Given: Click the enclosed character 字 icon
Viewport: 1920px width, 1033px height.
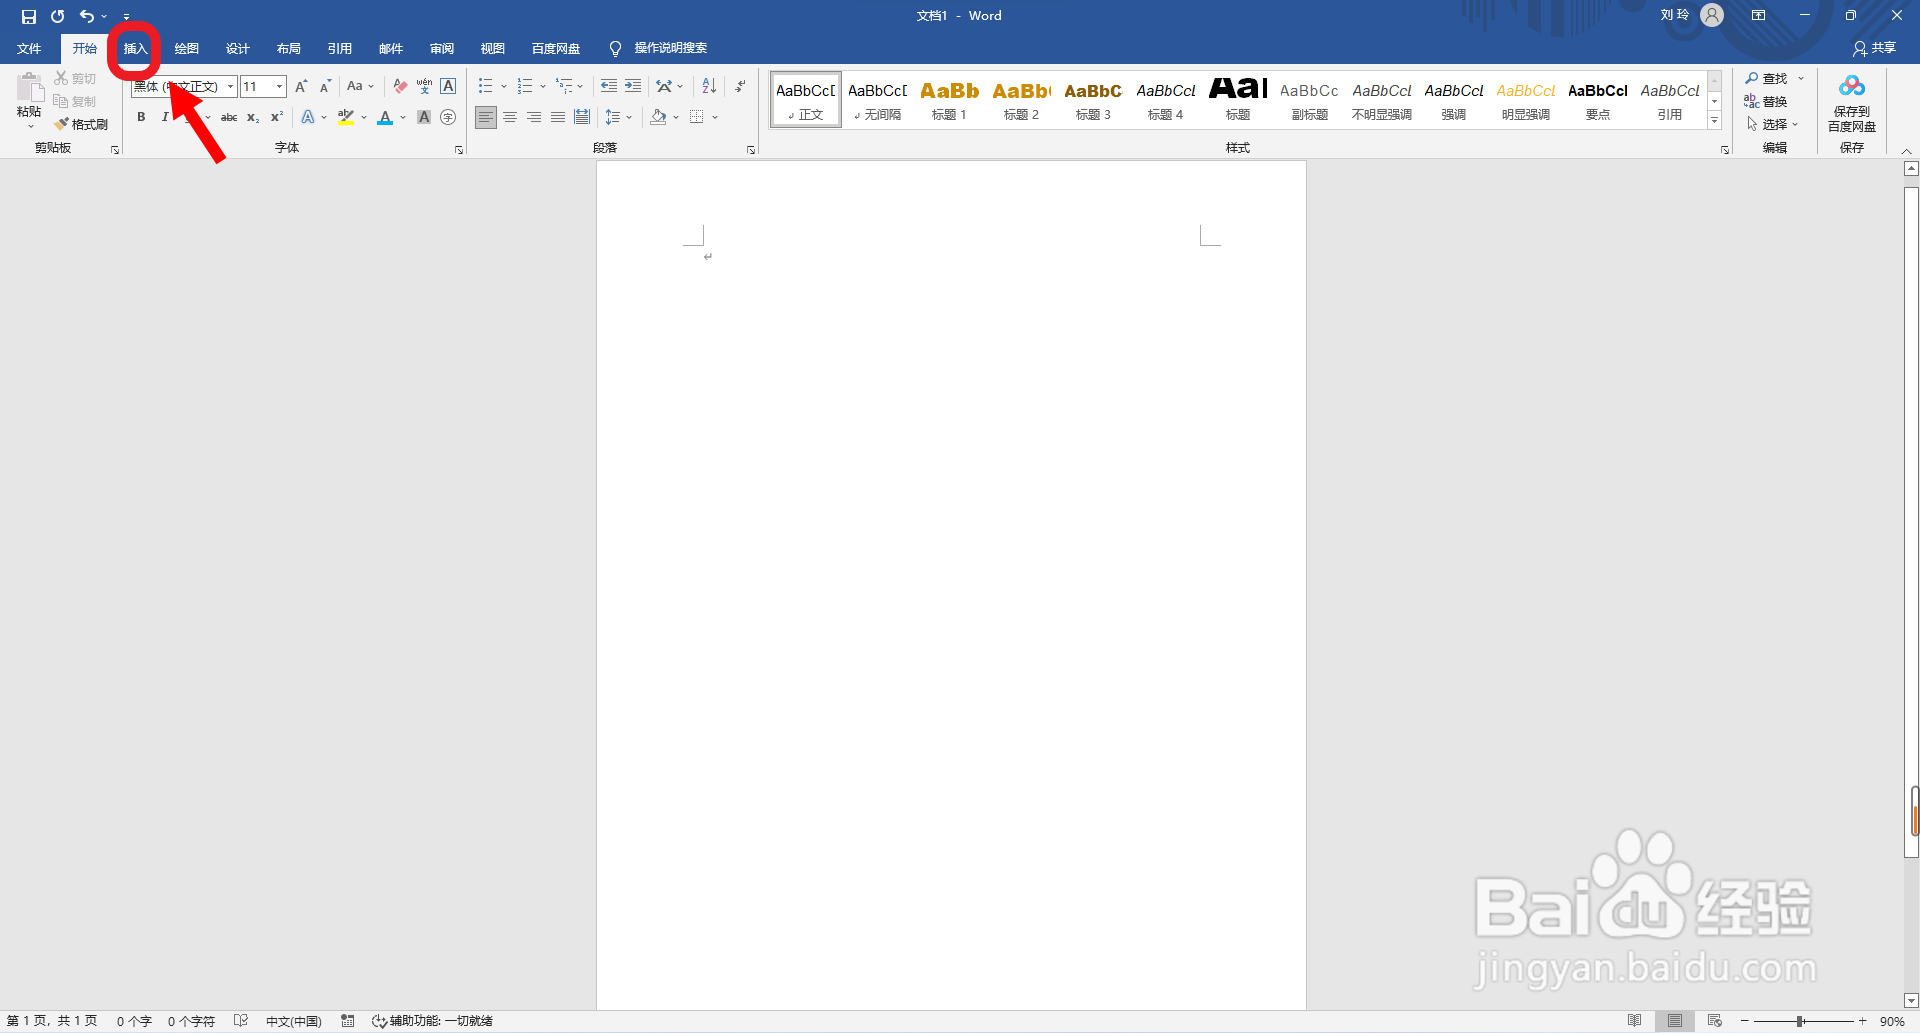Looking at the screenshot, I should 448,117.
